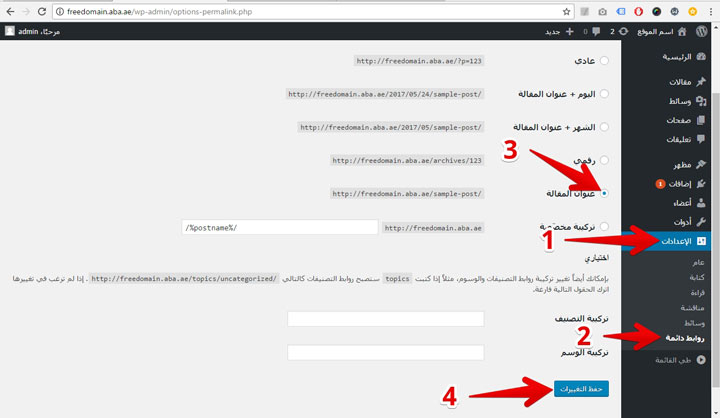Select the تركيبة مخصصة custom structure radio

[x=604, y=226]
